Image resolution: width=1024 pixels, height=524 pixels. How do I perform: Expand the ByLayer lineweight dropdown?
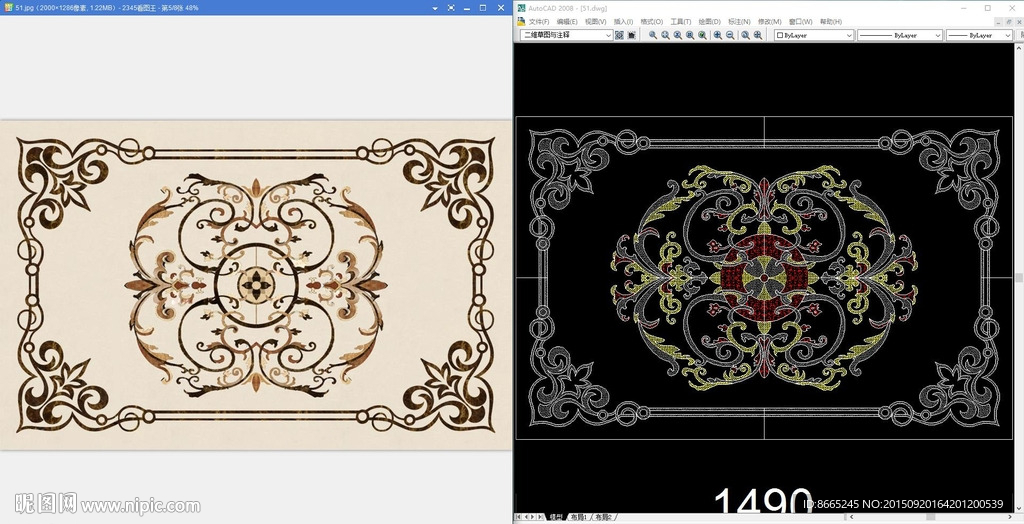1008,35
